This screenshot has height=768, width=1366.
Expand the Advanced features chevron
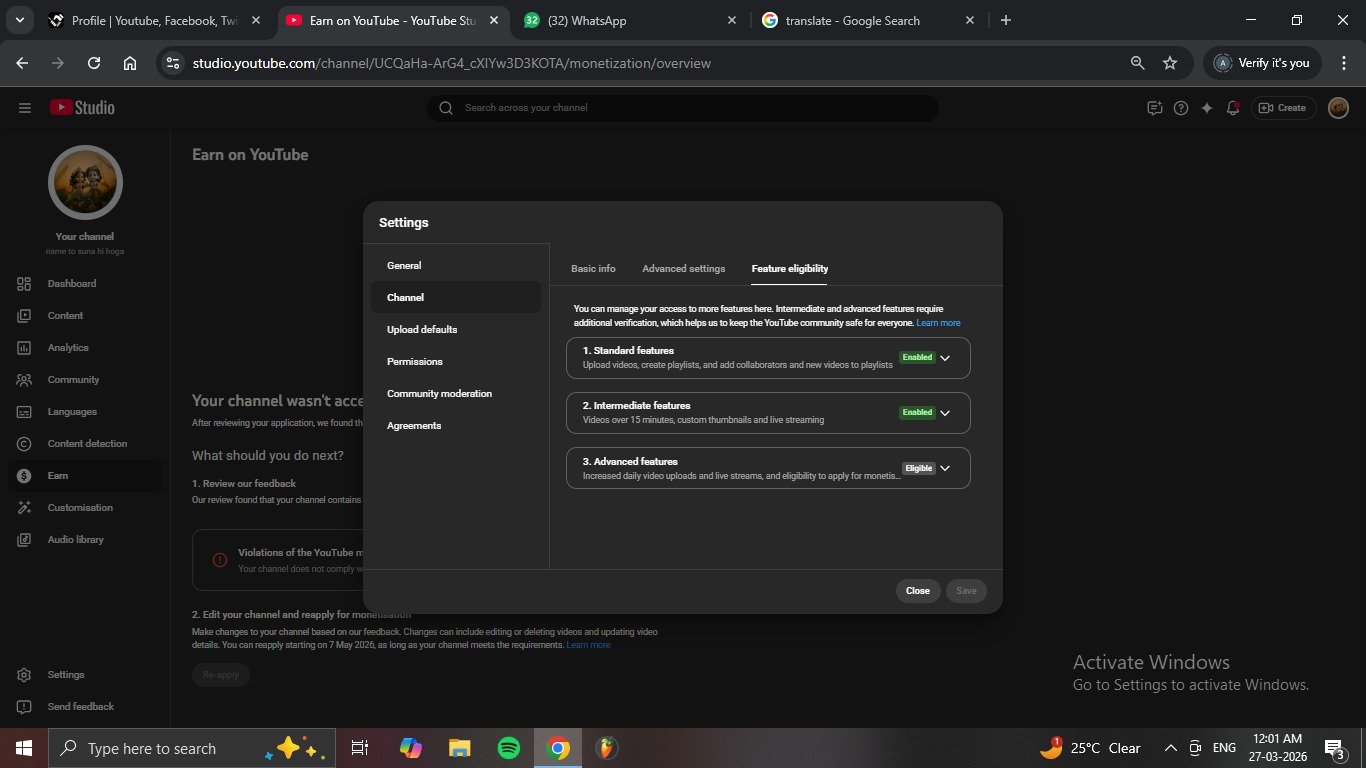pyautogui.click(x=945, y=468)
